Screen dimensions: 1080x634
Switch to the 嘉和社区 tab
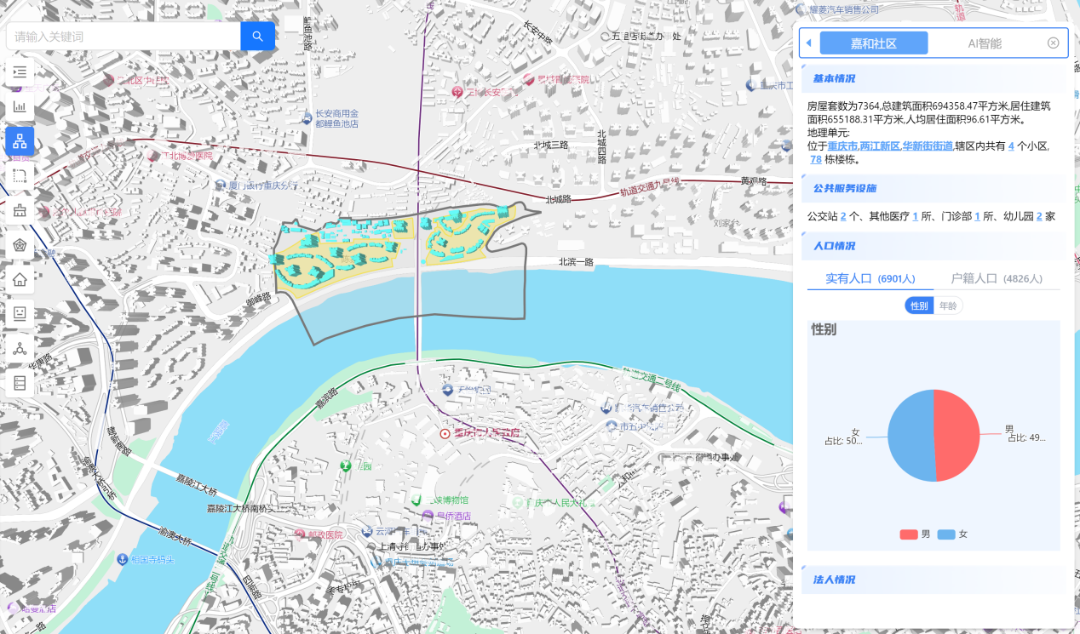pos(873,43)
